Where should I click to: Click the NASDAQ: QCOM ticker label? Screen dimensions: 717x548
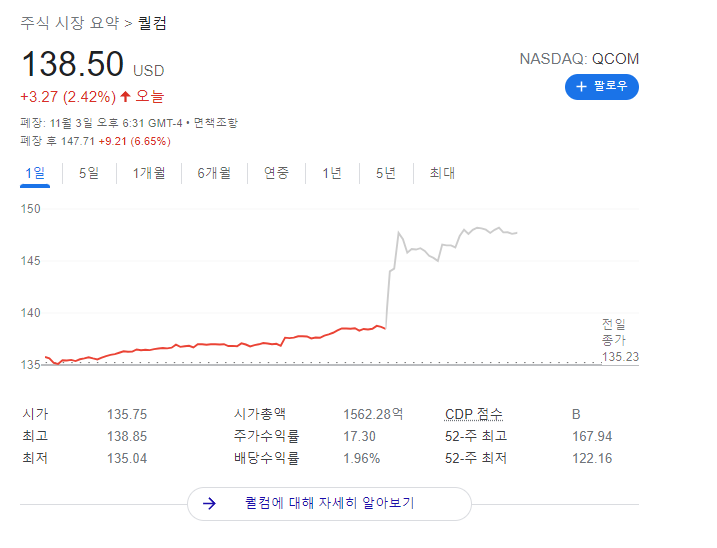[x=579, y=59]
